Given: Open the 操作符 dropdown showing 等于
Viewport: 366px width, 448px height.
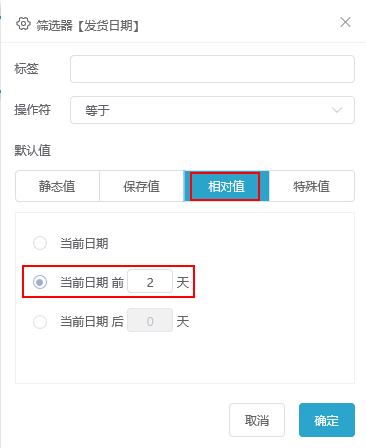Looking at the screenshot, I should (x=212, y=110).
